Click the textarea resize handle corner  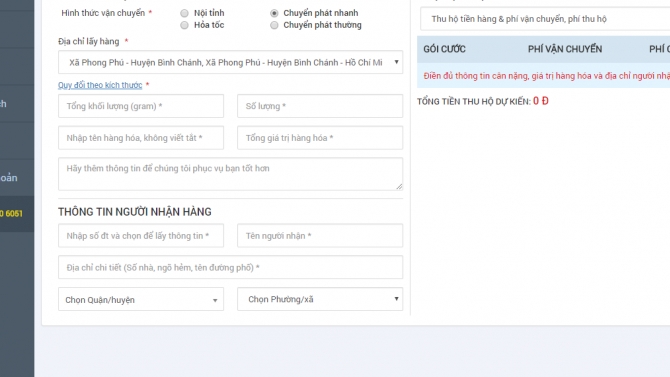click(399, 186)
